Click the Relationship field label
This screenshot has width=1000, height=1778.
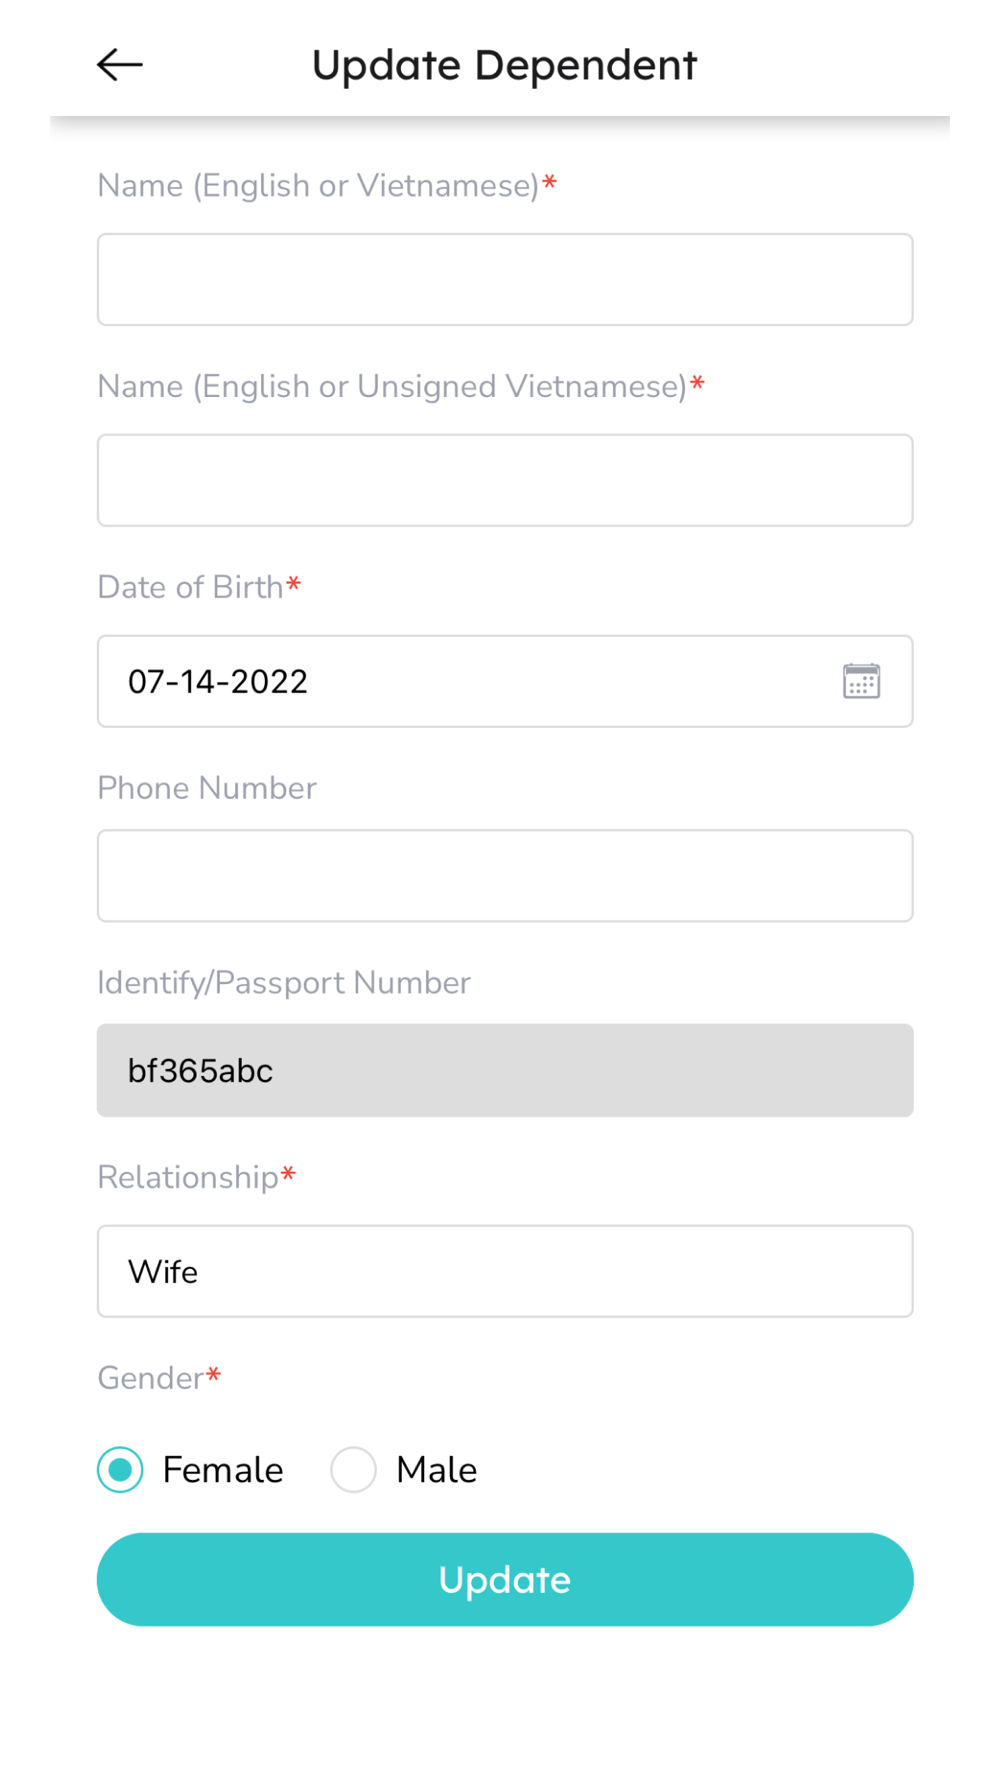tap(188, 1177)
